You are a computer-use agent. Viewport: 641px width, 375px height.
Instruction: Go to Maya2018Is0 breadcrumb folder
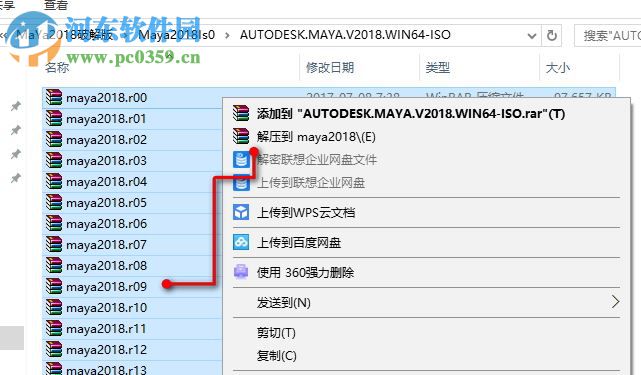[x=177, y=35]
